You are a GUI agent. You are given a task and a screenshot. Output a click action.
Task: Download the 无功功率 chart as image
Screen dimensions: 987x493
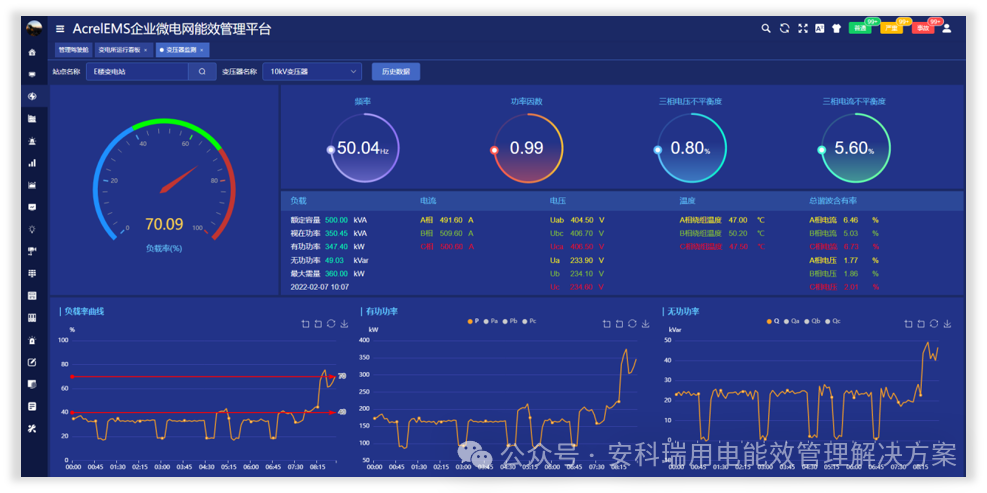[947, 324]
